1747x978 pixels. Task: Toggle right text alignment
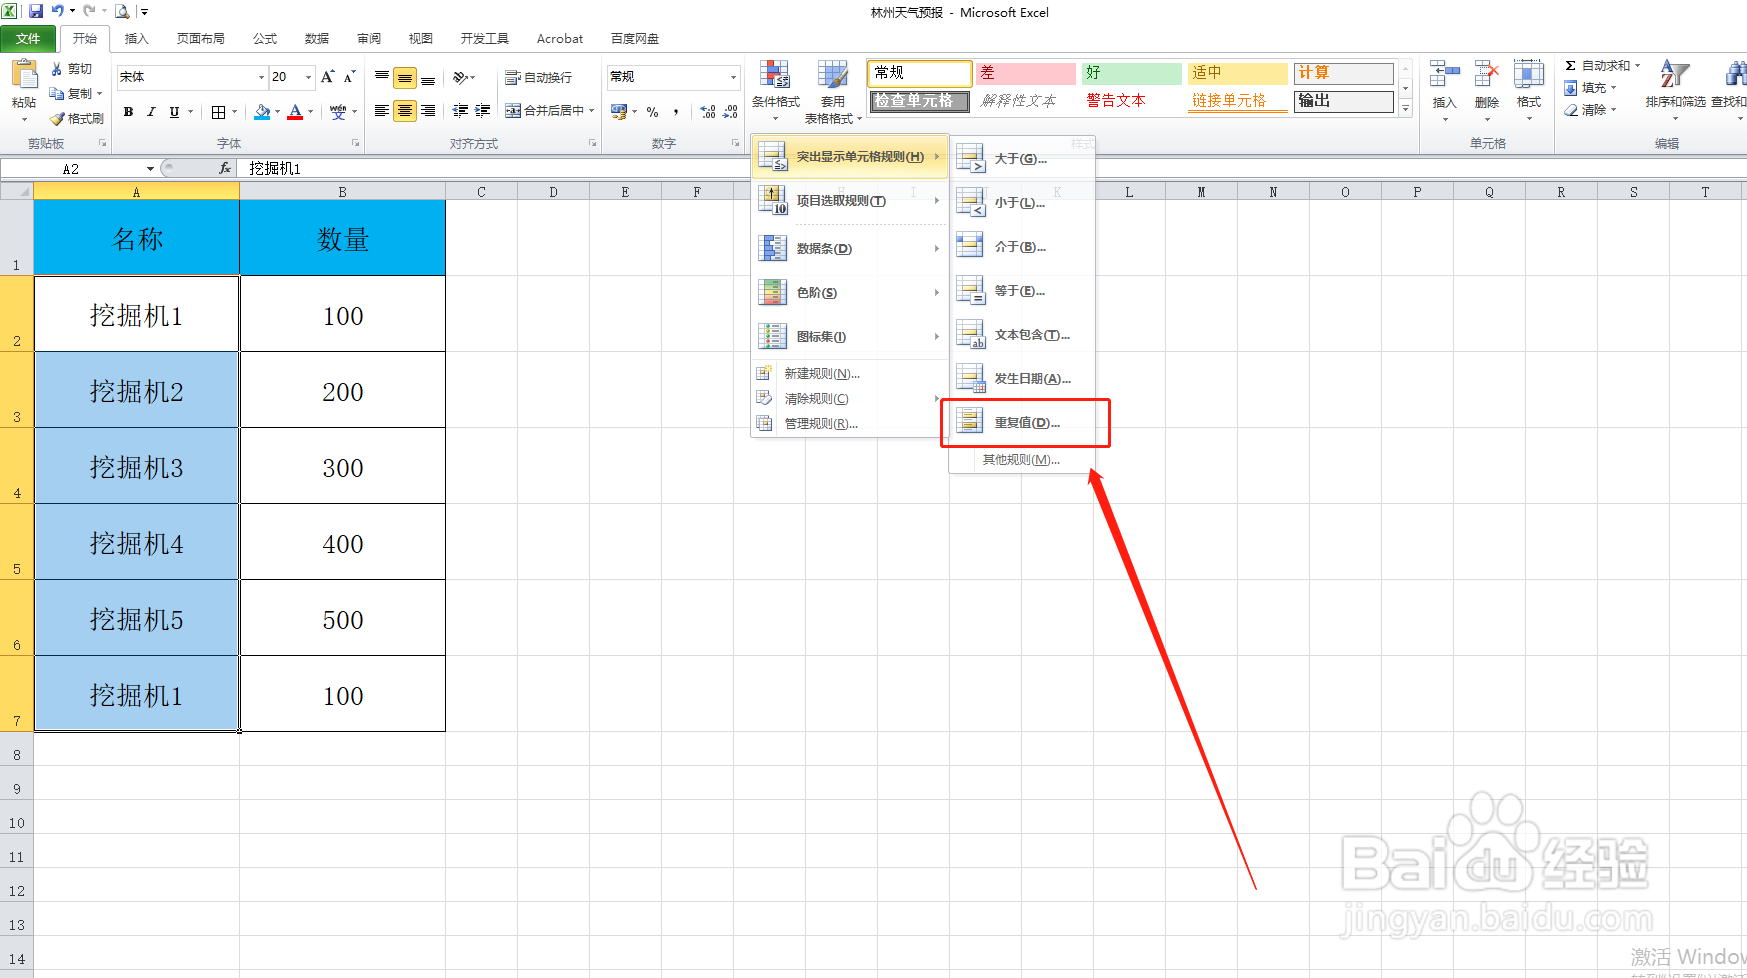[428, 111]
